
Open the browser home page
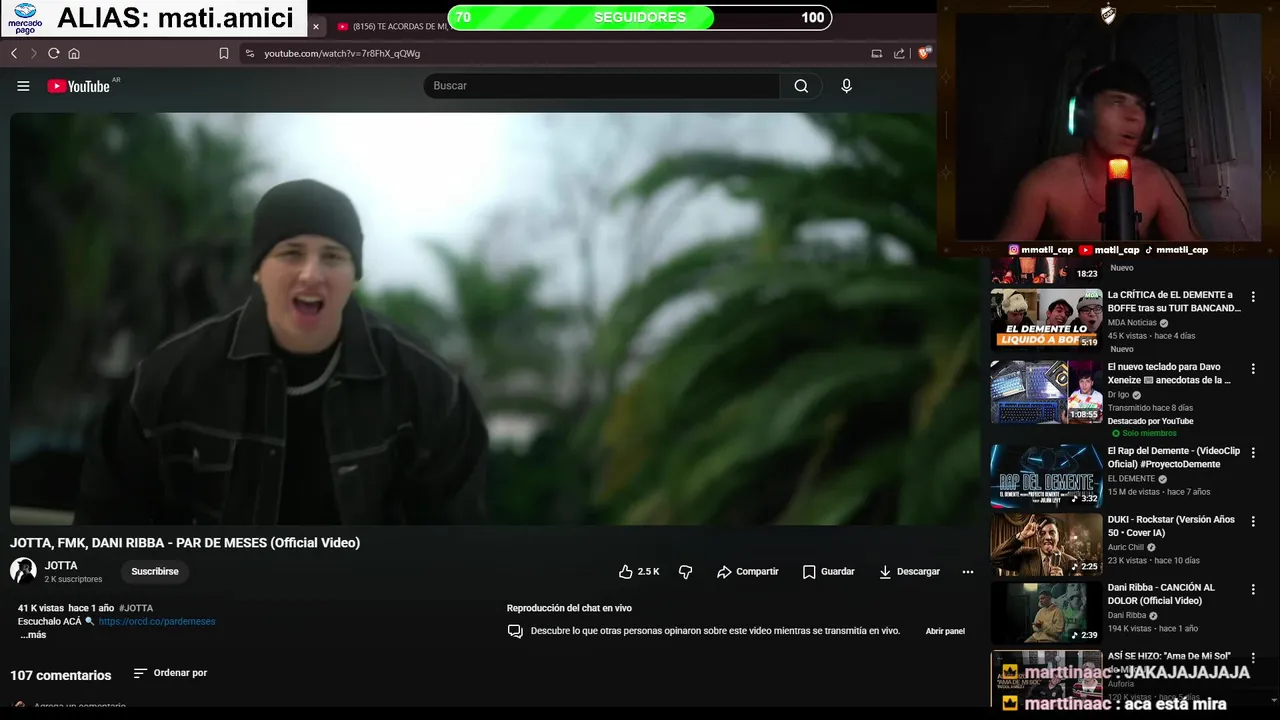tap(74, 53)
